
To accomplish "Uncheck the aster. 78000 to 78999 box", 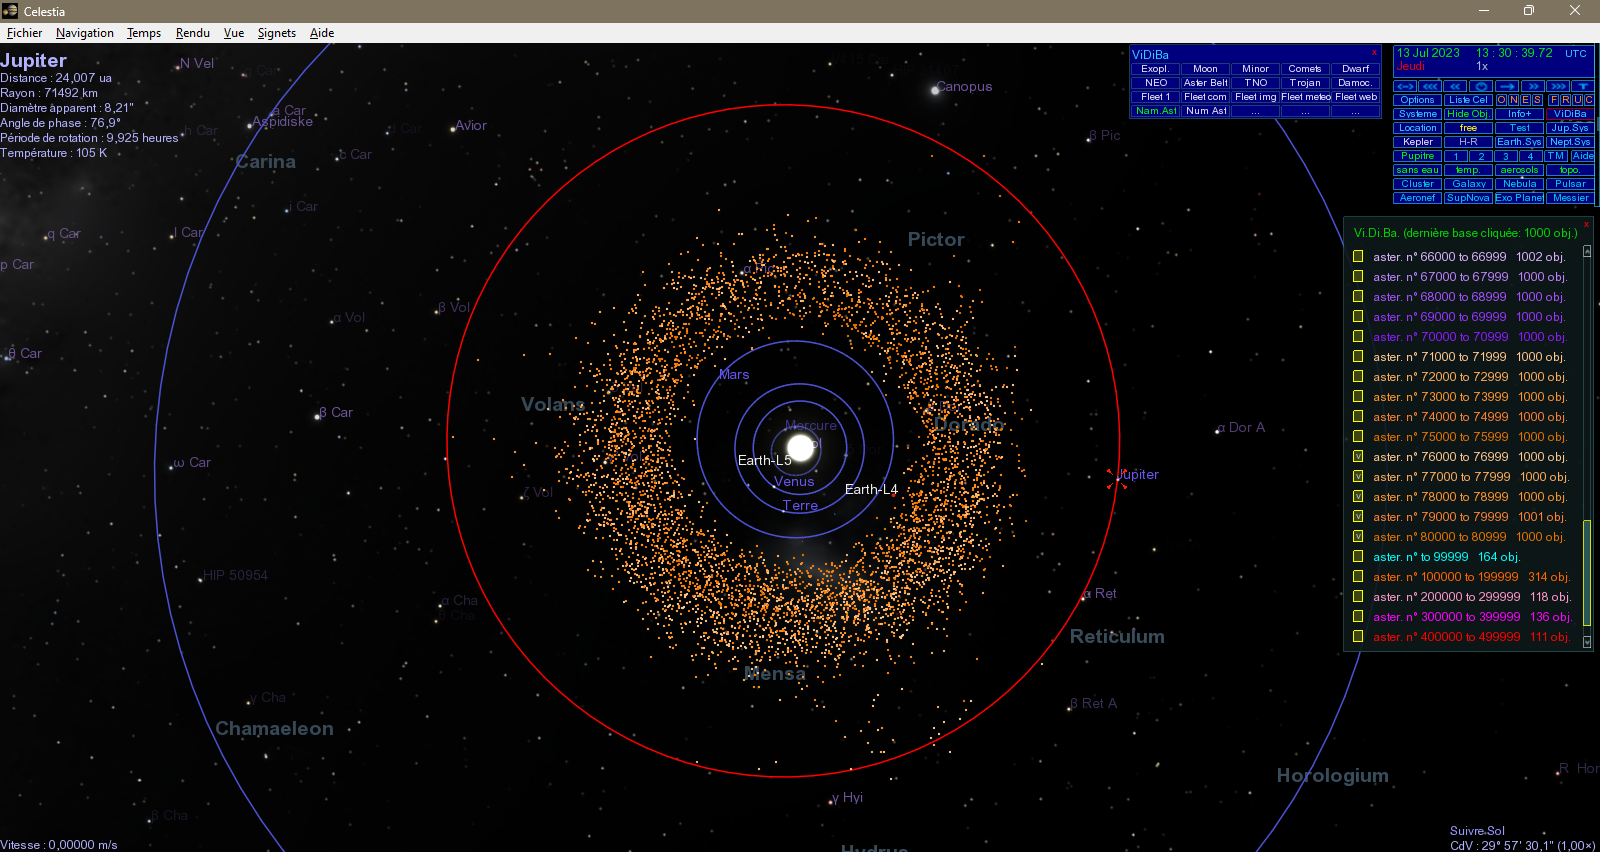I will click(x=1358, y=496).
